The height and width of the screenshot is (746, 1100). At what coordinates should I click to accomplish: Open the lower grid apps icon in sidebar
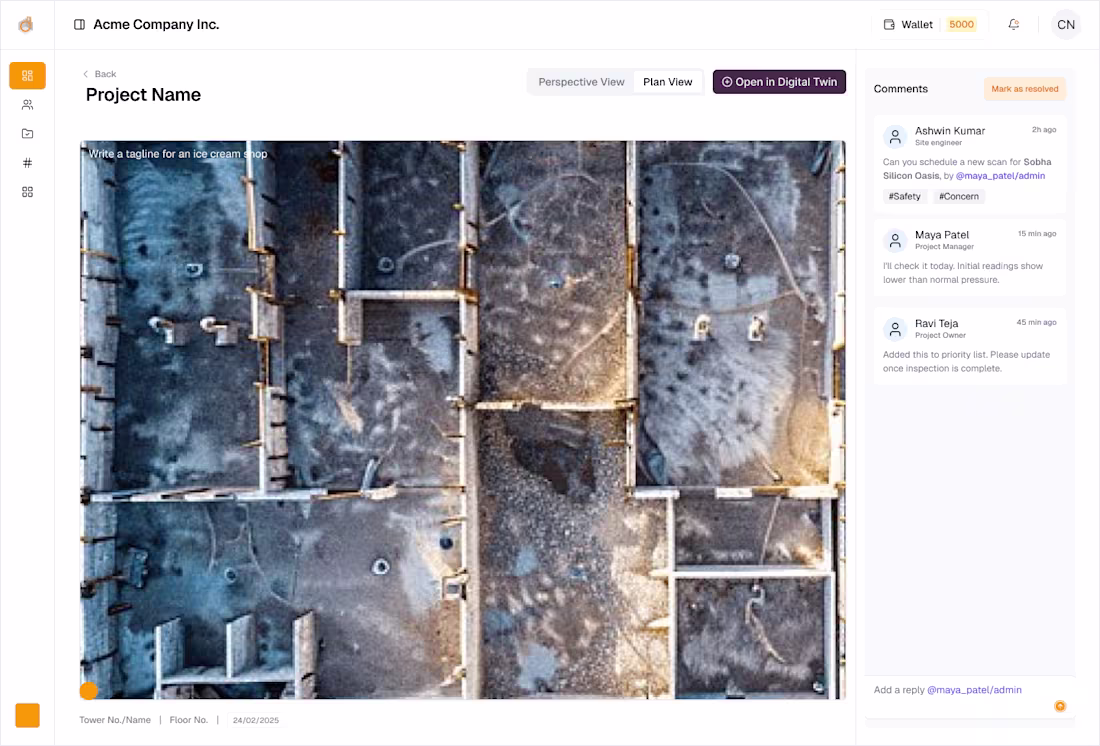27,192
